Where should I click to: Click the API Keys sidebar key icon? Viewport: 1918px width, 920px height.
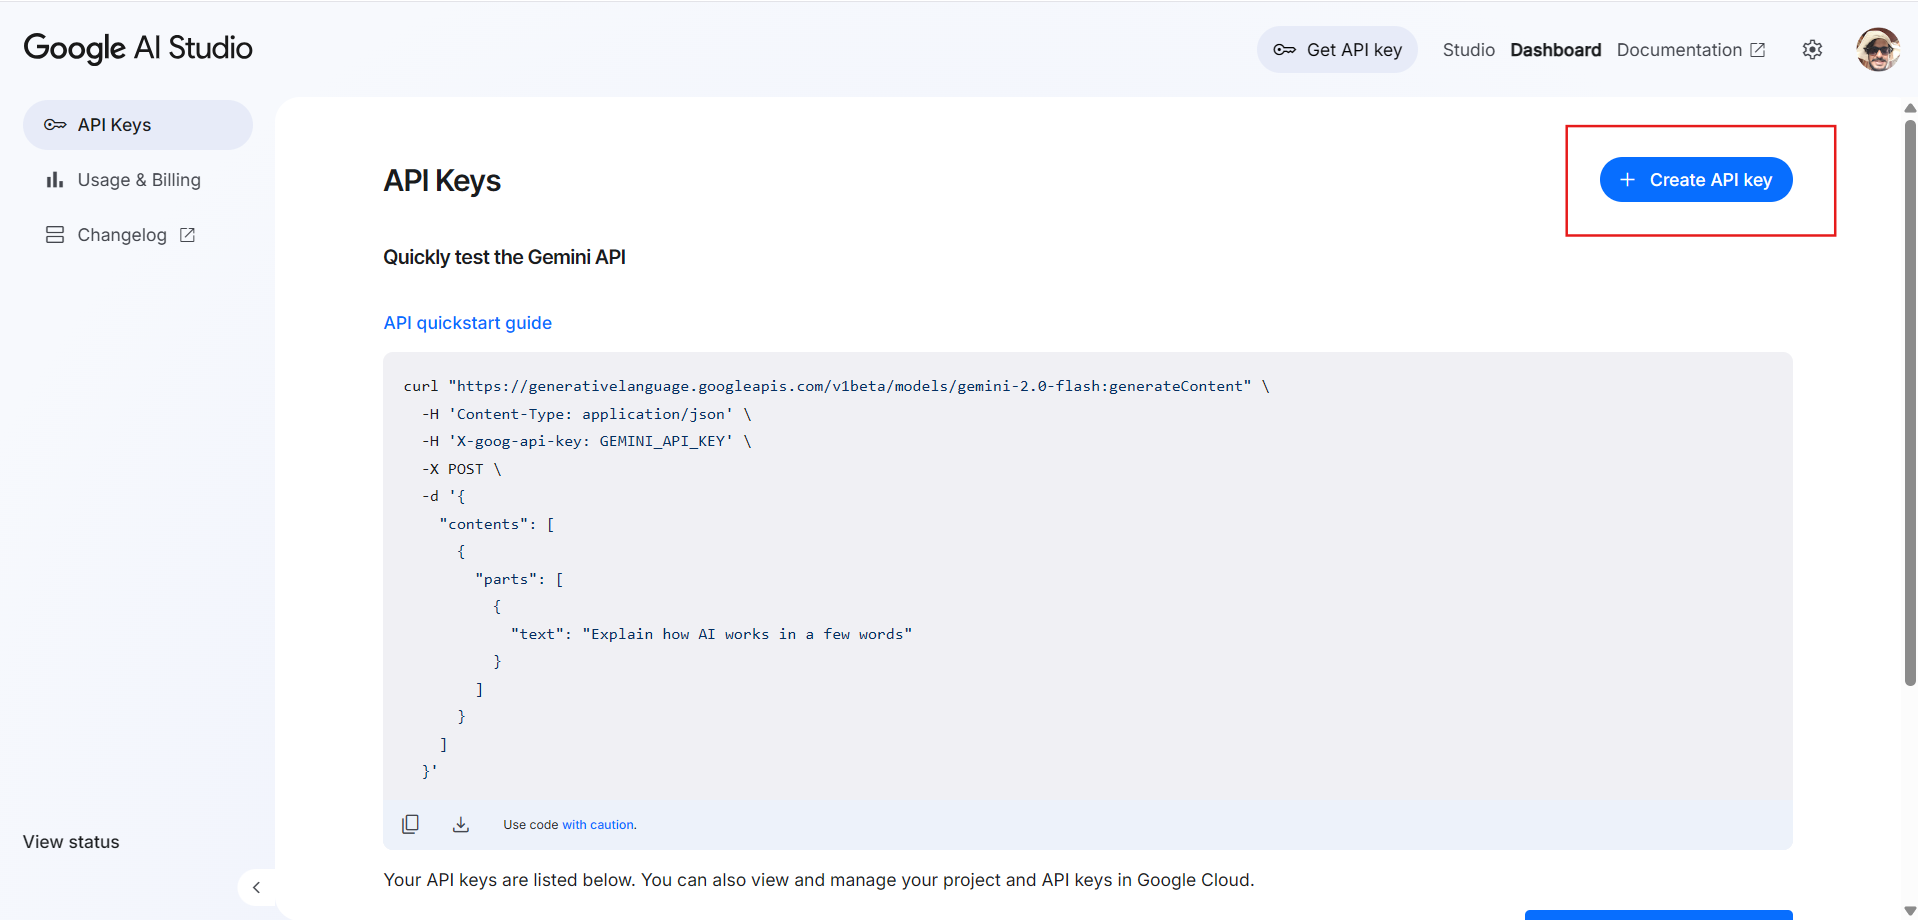point(55,124)
